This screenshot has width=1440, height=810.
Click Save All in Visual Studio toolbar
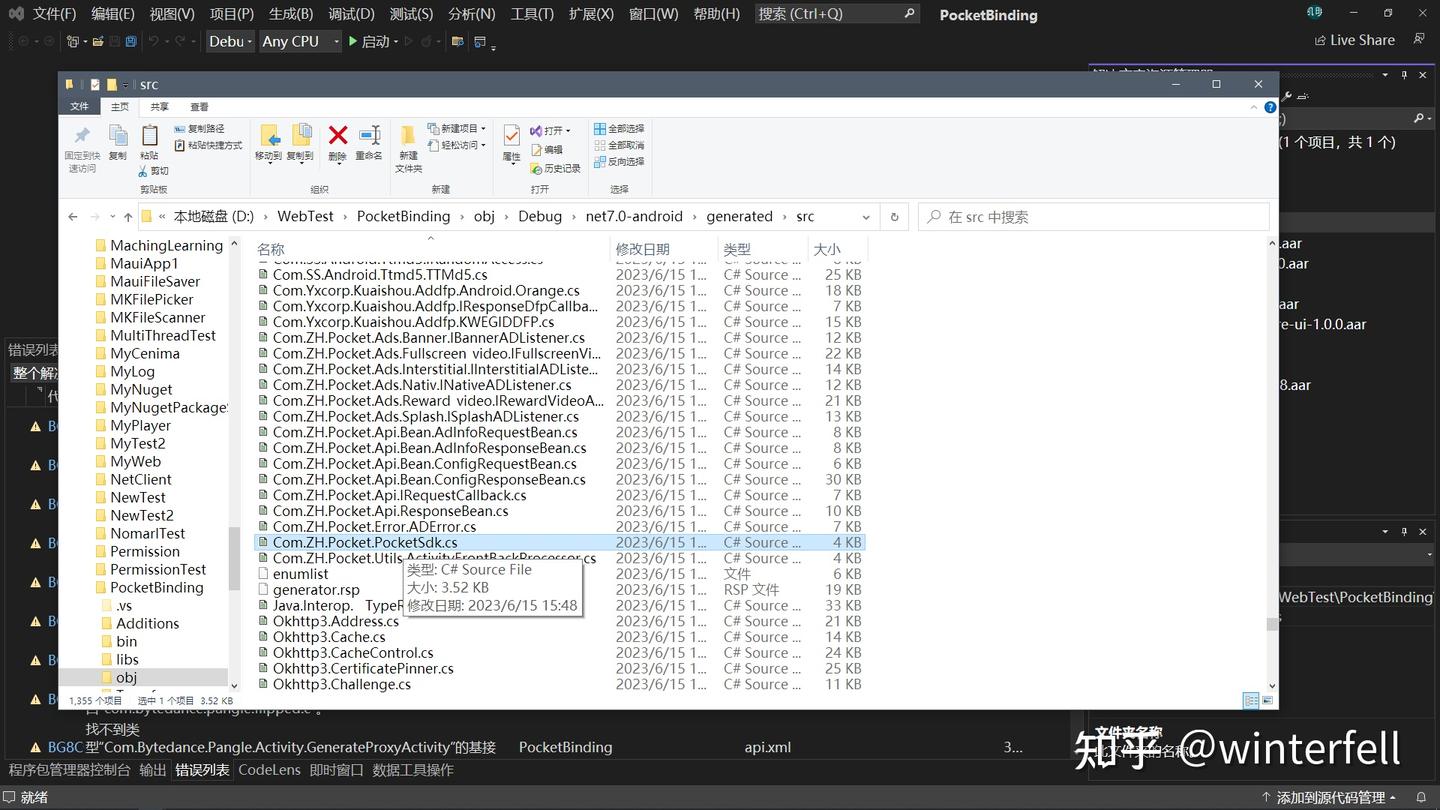tap(131, 41)
